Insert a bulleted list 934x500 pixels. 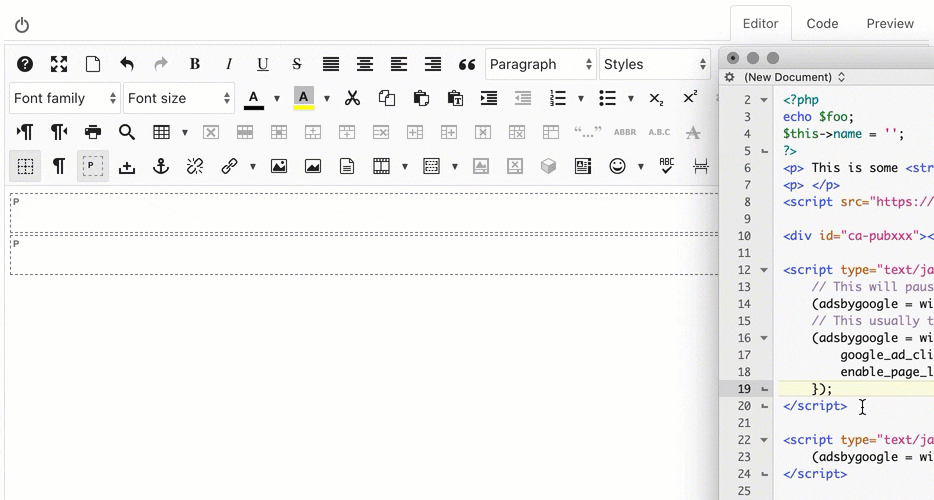608,98
